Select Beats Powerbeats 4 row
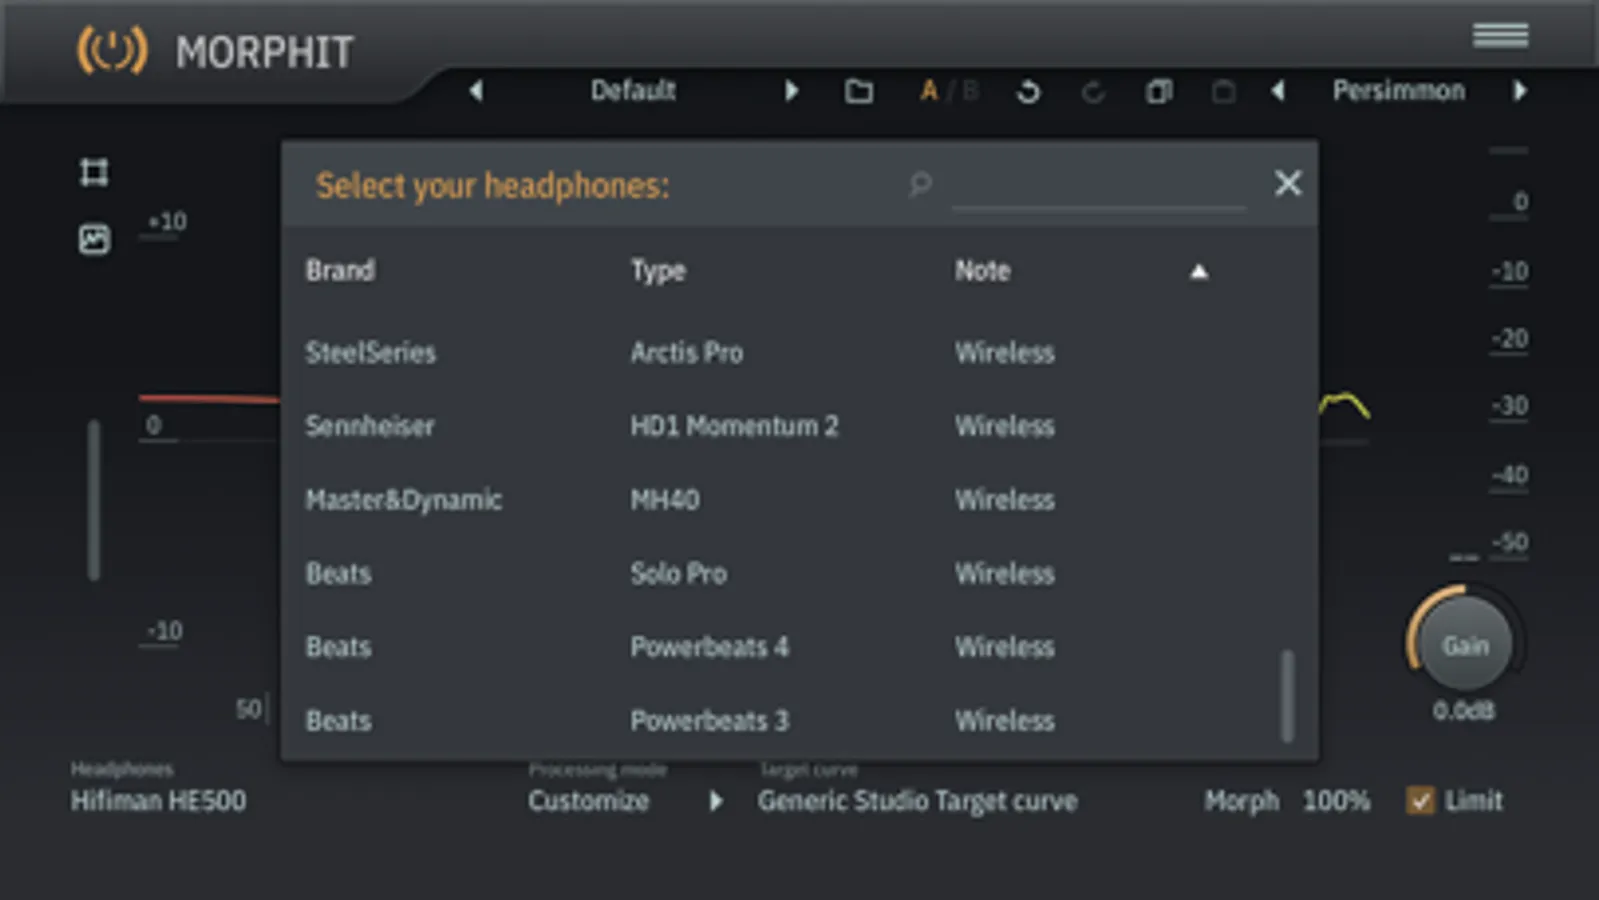Image resolution: width=1599 pixels, height=900 pixels. point(780,647)
